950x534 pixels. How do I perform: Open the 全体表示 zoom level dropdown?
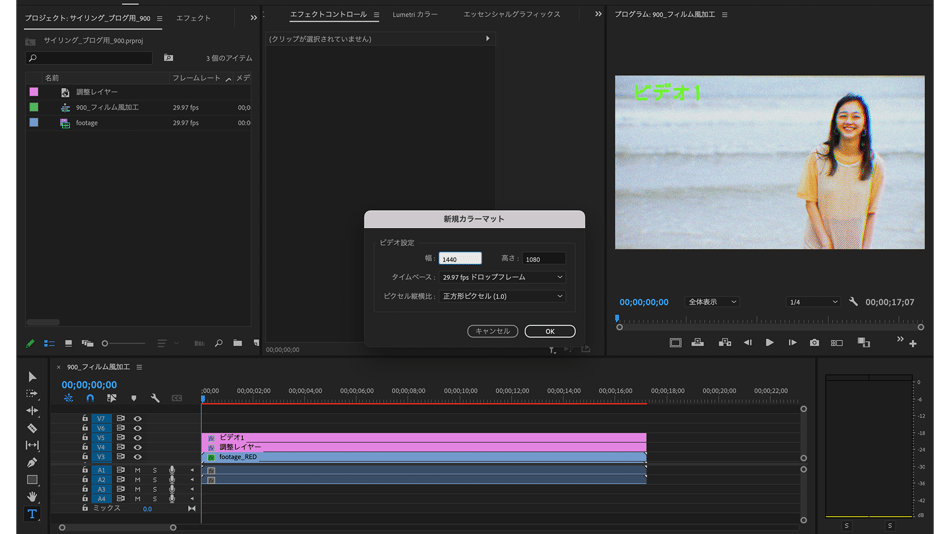711,302
